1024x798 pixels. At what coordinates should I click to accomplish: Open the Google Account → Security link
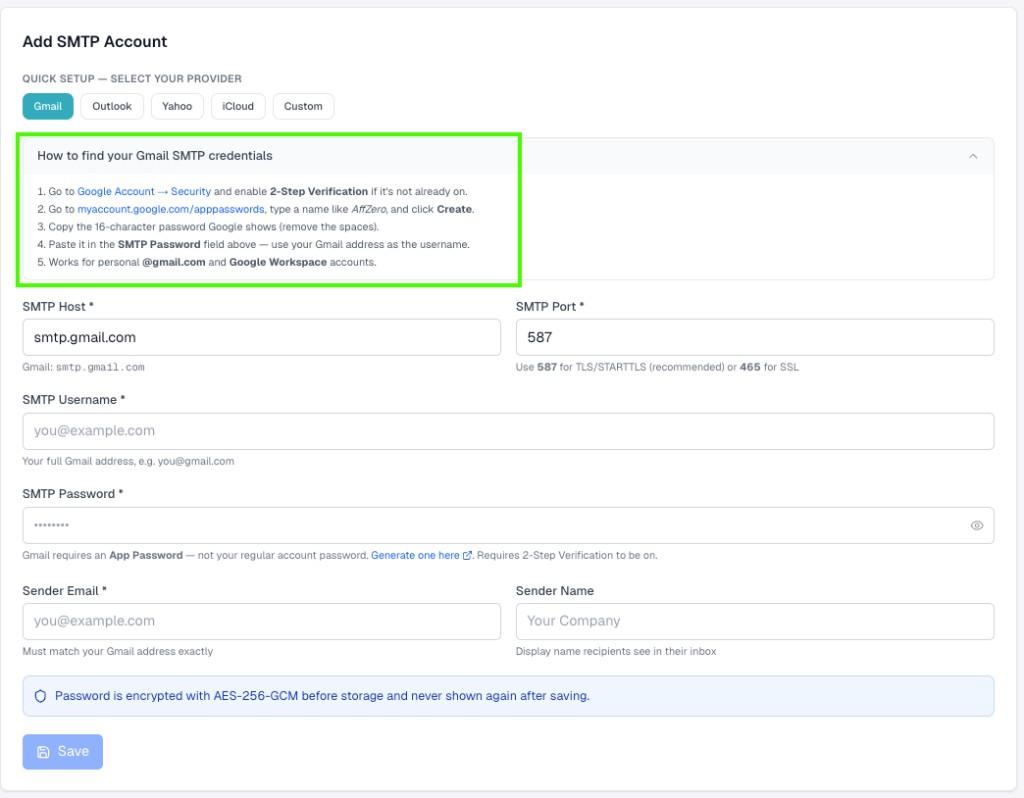tap(144, 191)
